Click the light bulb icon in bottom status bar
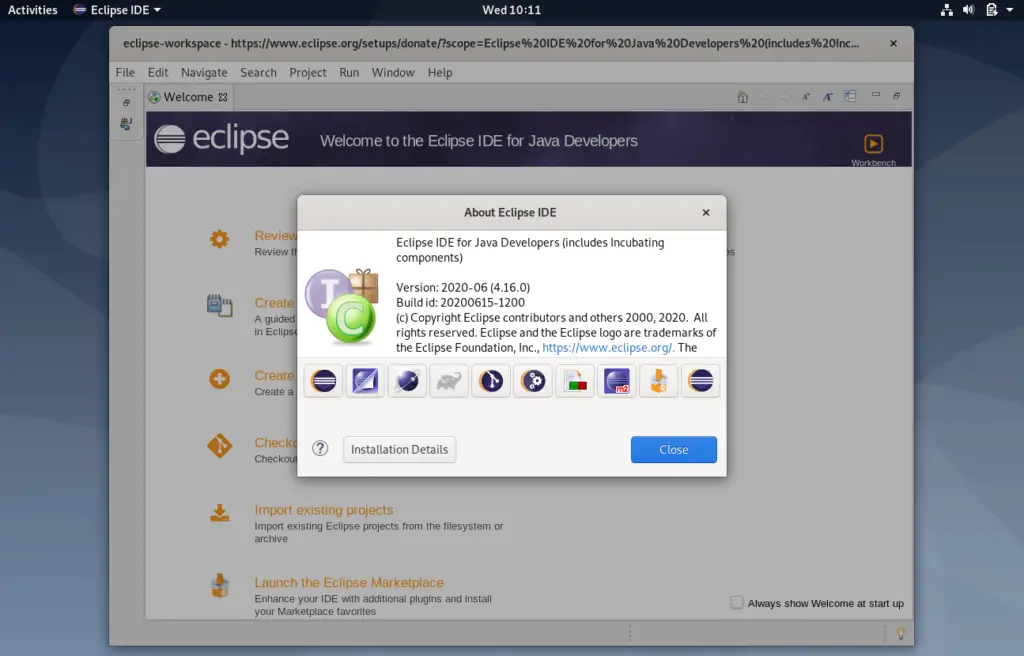This screenshot has width=1024, height=656. (x=899, y=633)
